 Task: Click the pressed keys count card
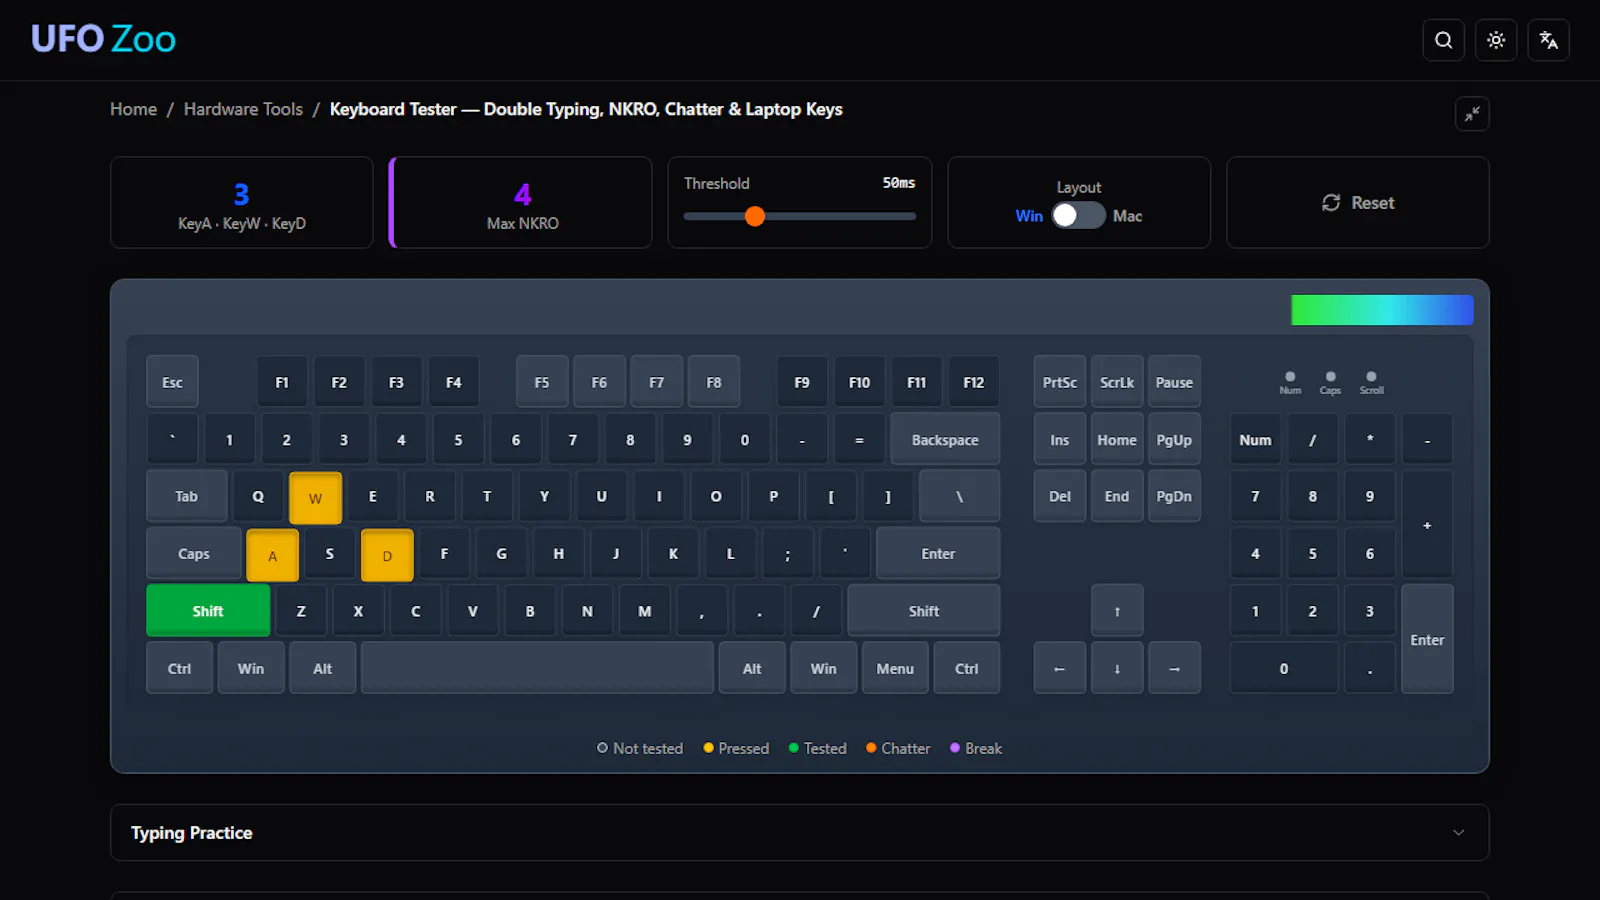click(241, 202)
